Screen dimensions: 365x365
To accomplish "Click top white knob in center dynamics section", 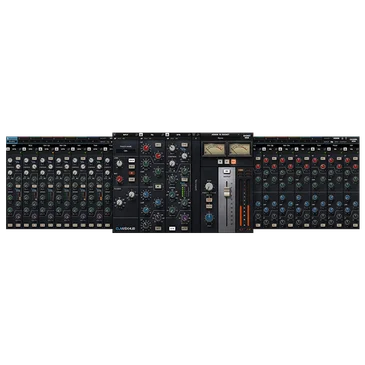I will pos(172,148).
